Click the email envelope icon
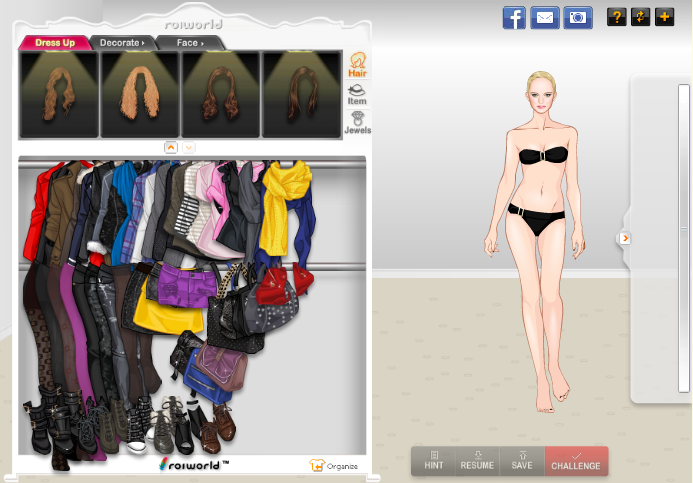The height and width of the screenshot is (483, 693). point(545,17)
